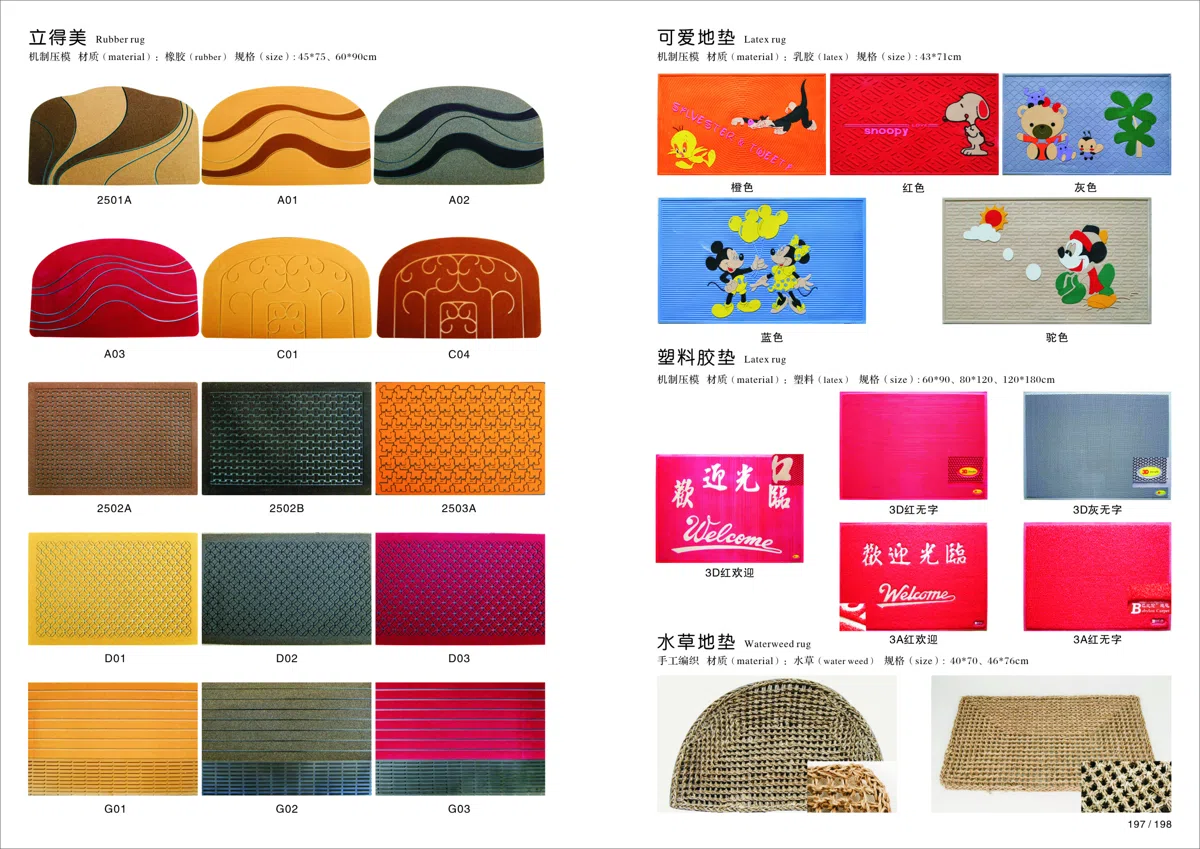Select the rectangular waterweed rug photo
Image resolution: width=1200 pixels, height=849 pixels.
[1051, 744]
